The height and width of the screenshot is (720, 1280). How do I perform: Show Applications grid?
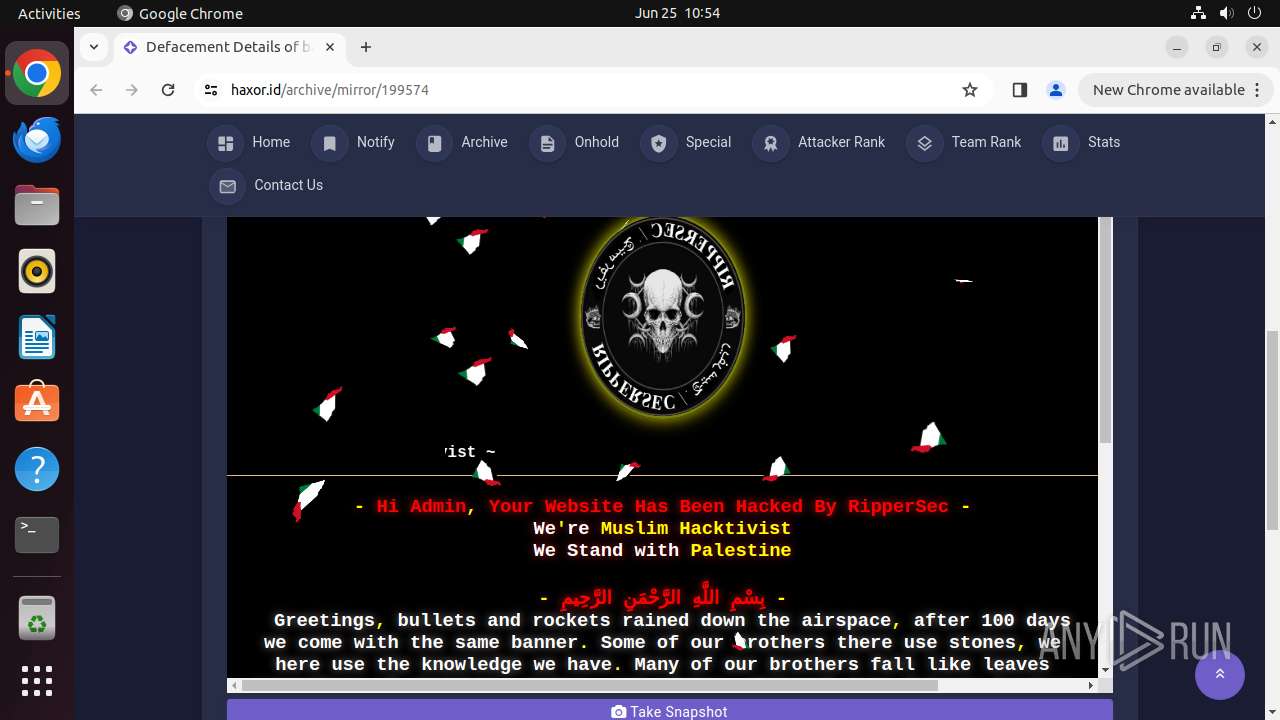(x=37, y=681)
